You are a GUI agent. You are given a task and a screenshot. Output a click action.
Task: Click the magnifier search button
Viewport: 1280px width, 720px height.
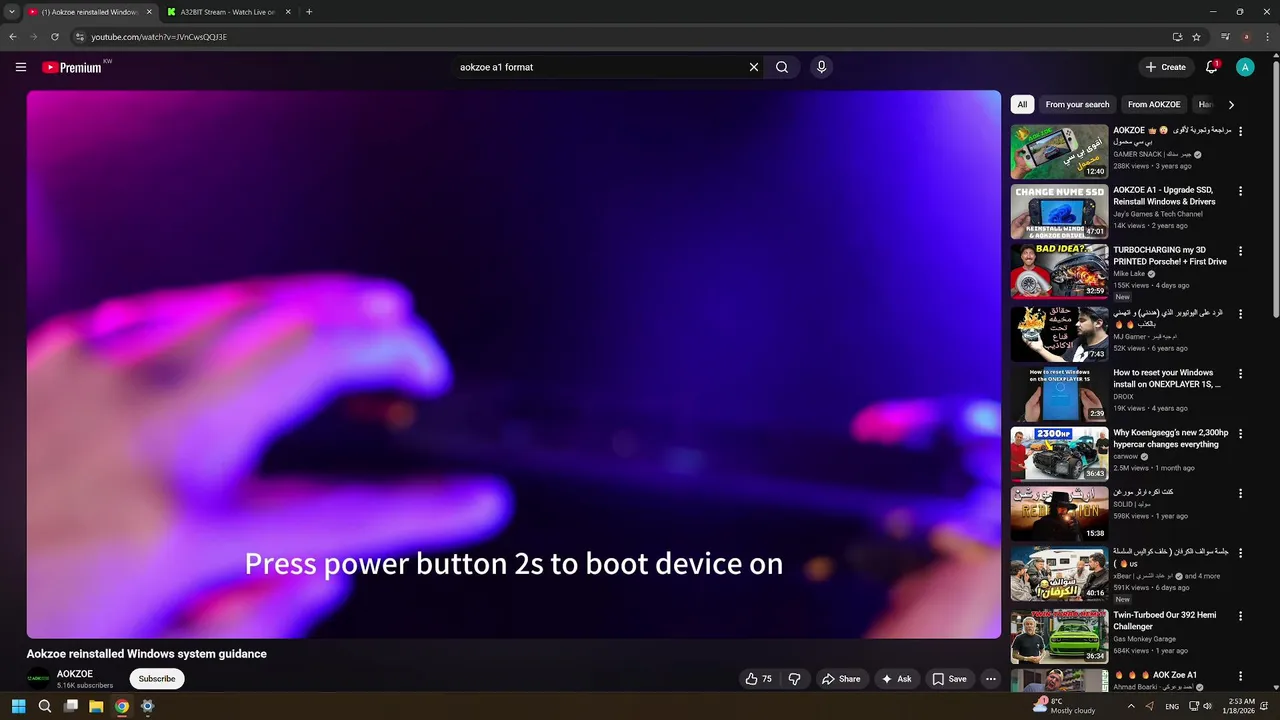coord(782,67)
